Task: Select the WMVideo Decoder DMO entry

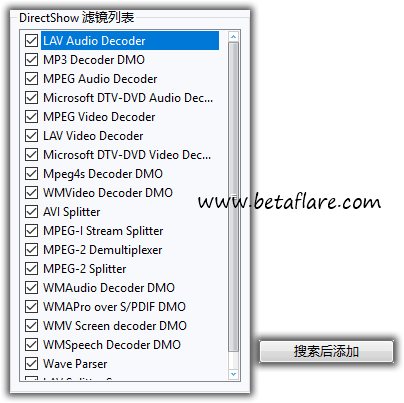Action: [108, 193]
